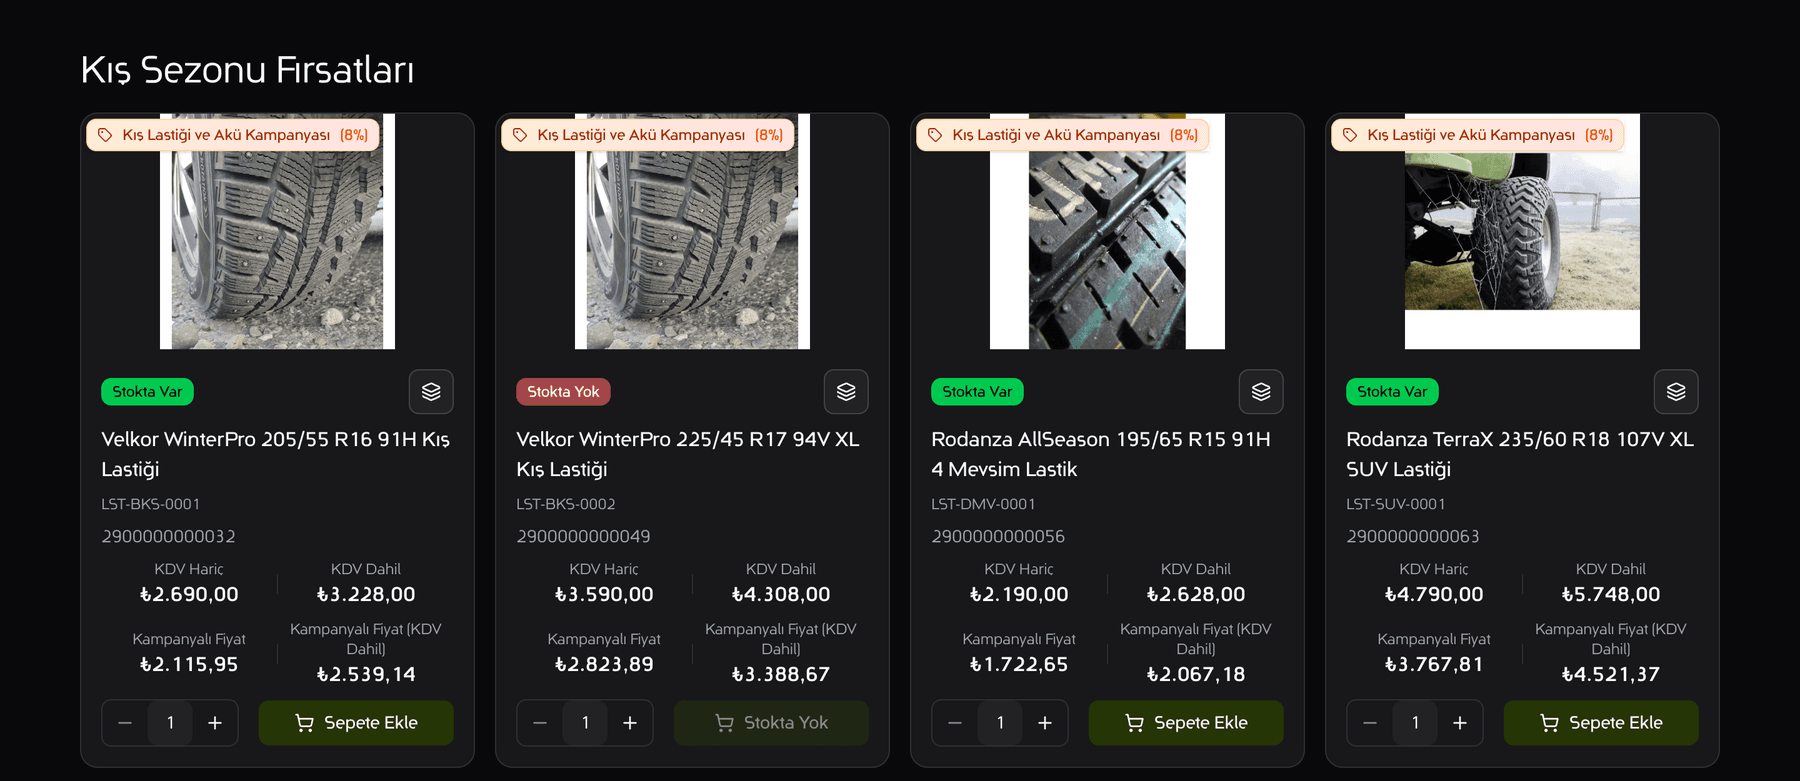The height and width of the screenshot is (781, 1800).
Task: Open Rodanza TerraX 235/60 R18 product title
Action: [x=1520, y=454]
